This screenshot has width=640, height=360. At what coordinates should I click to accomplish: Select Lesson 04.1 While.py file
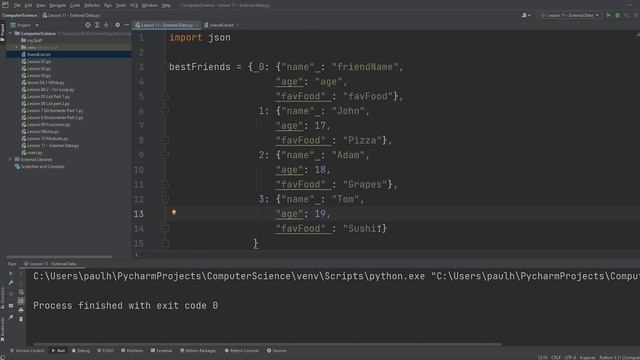43,82
